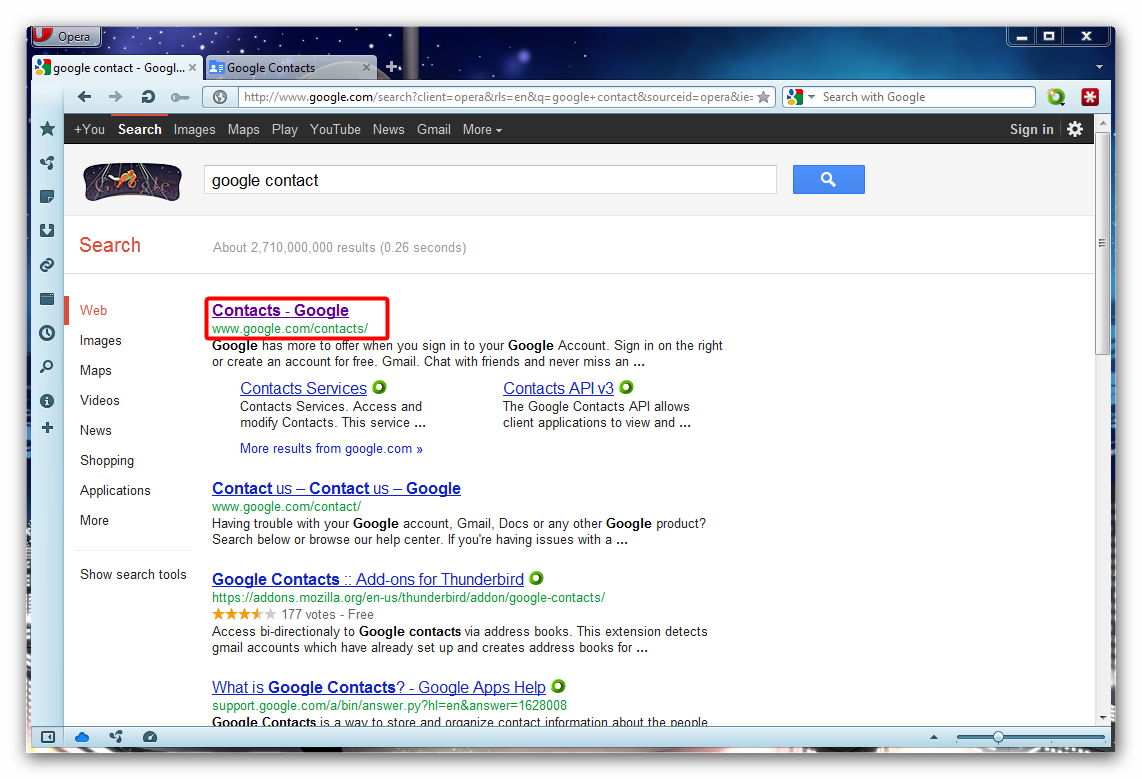The height and width of the screenshot is (779, 1142).
Task: Open closed tabs dropdown arrow
Action: click(x=1099, y=67)
